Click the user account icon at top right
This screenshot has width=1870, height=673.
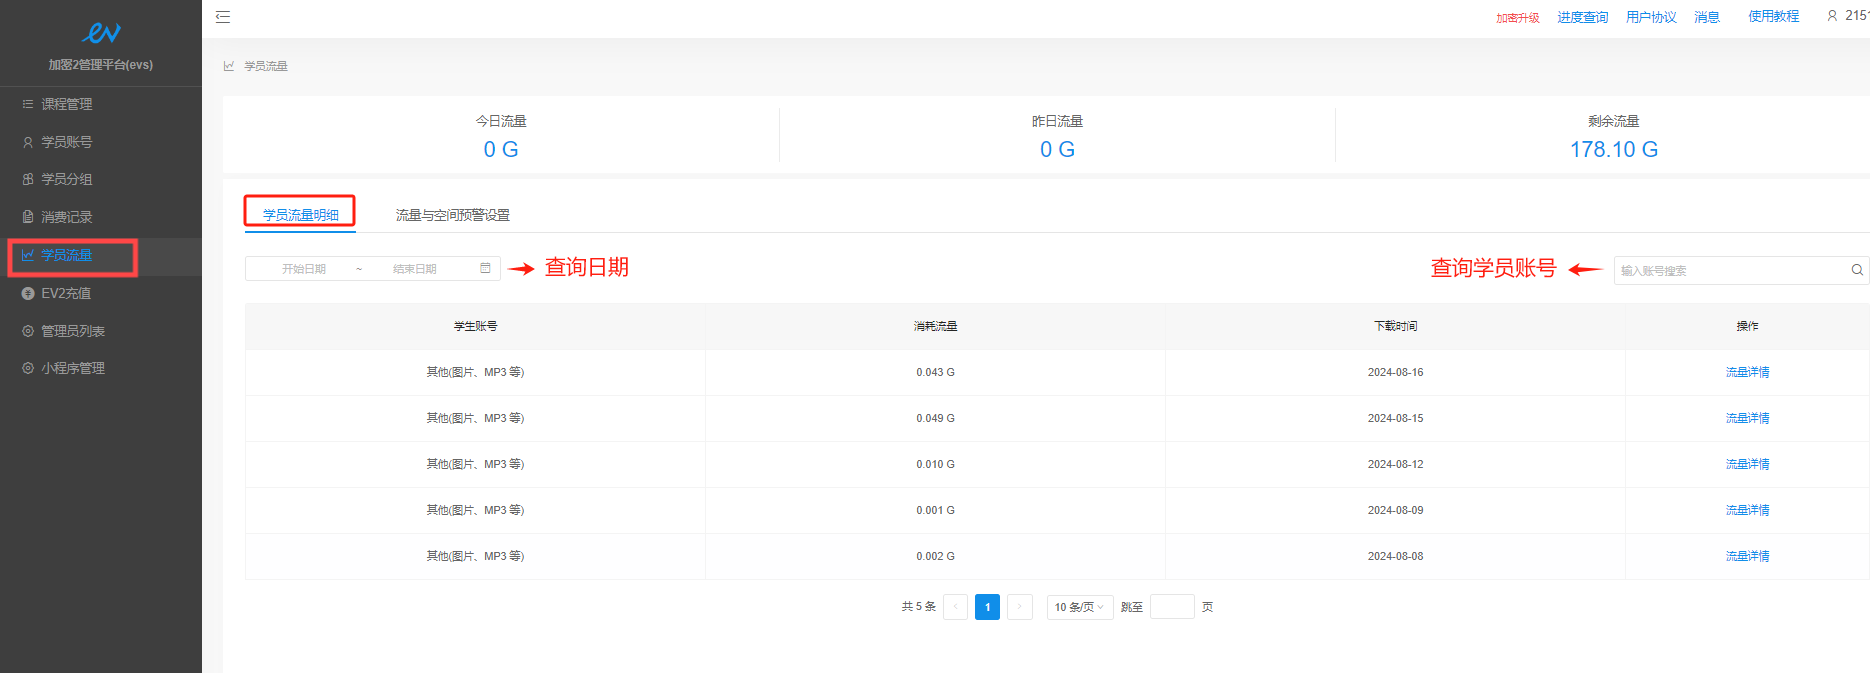pos(1832,16)
